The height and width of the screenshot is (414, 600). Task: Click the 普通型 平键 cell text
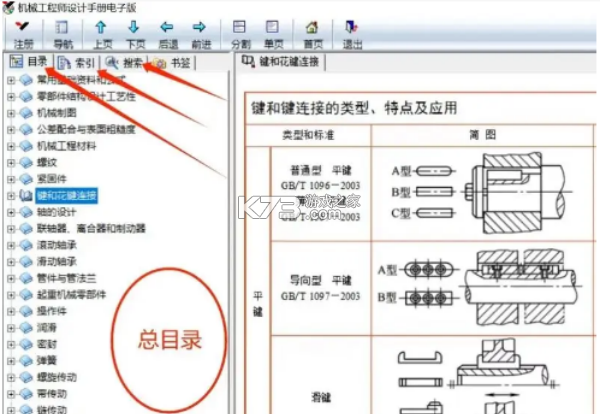(x=321, y=170)
